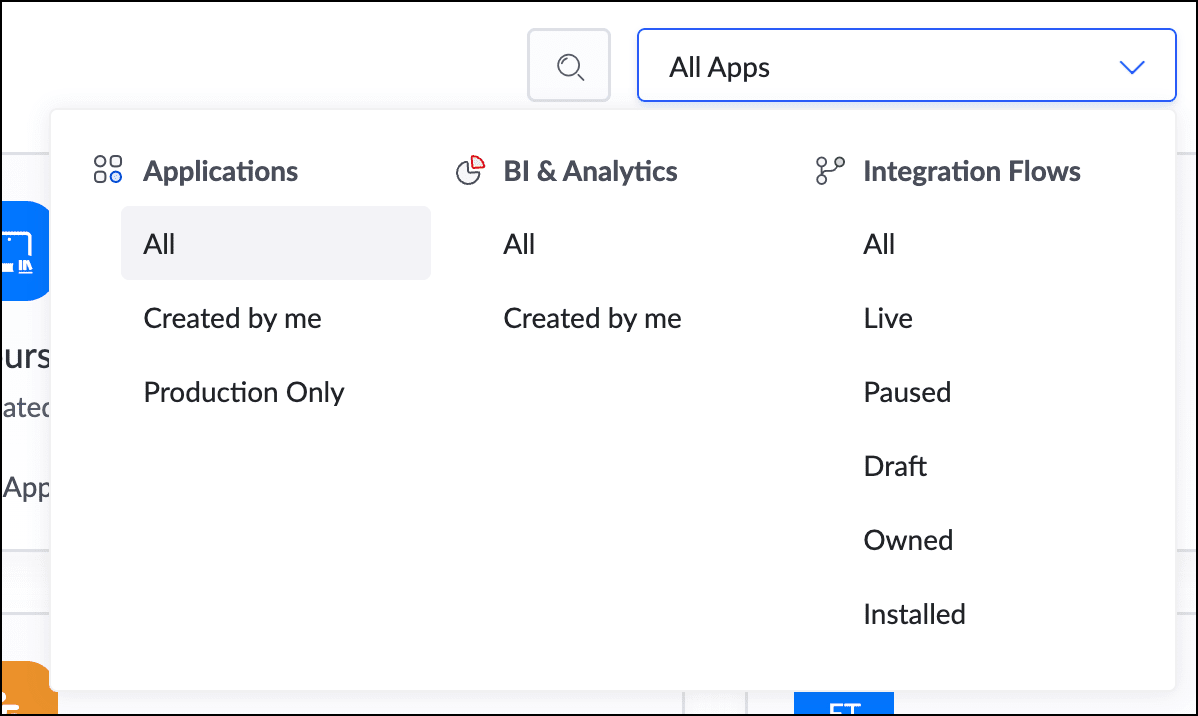Click the search magnifier icon button
This screenshot has width=1198, height=716.
pos(569,66)
